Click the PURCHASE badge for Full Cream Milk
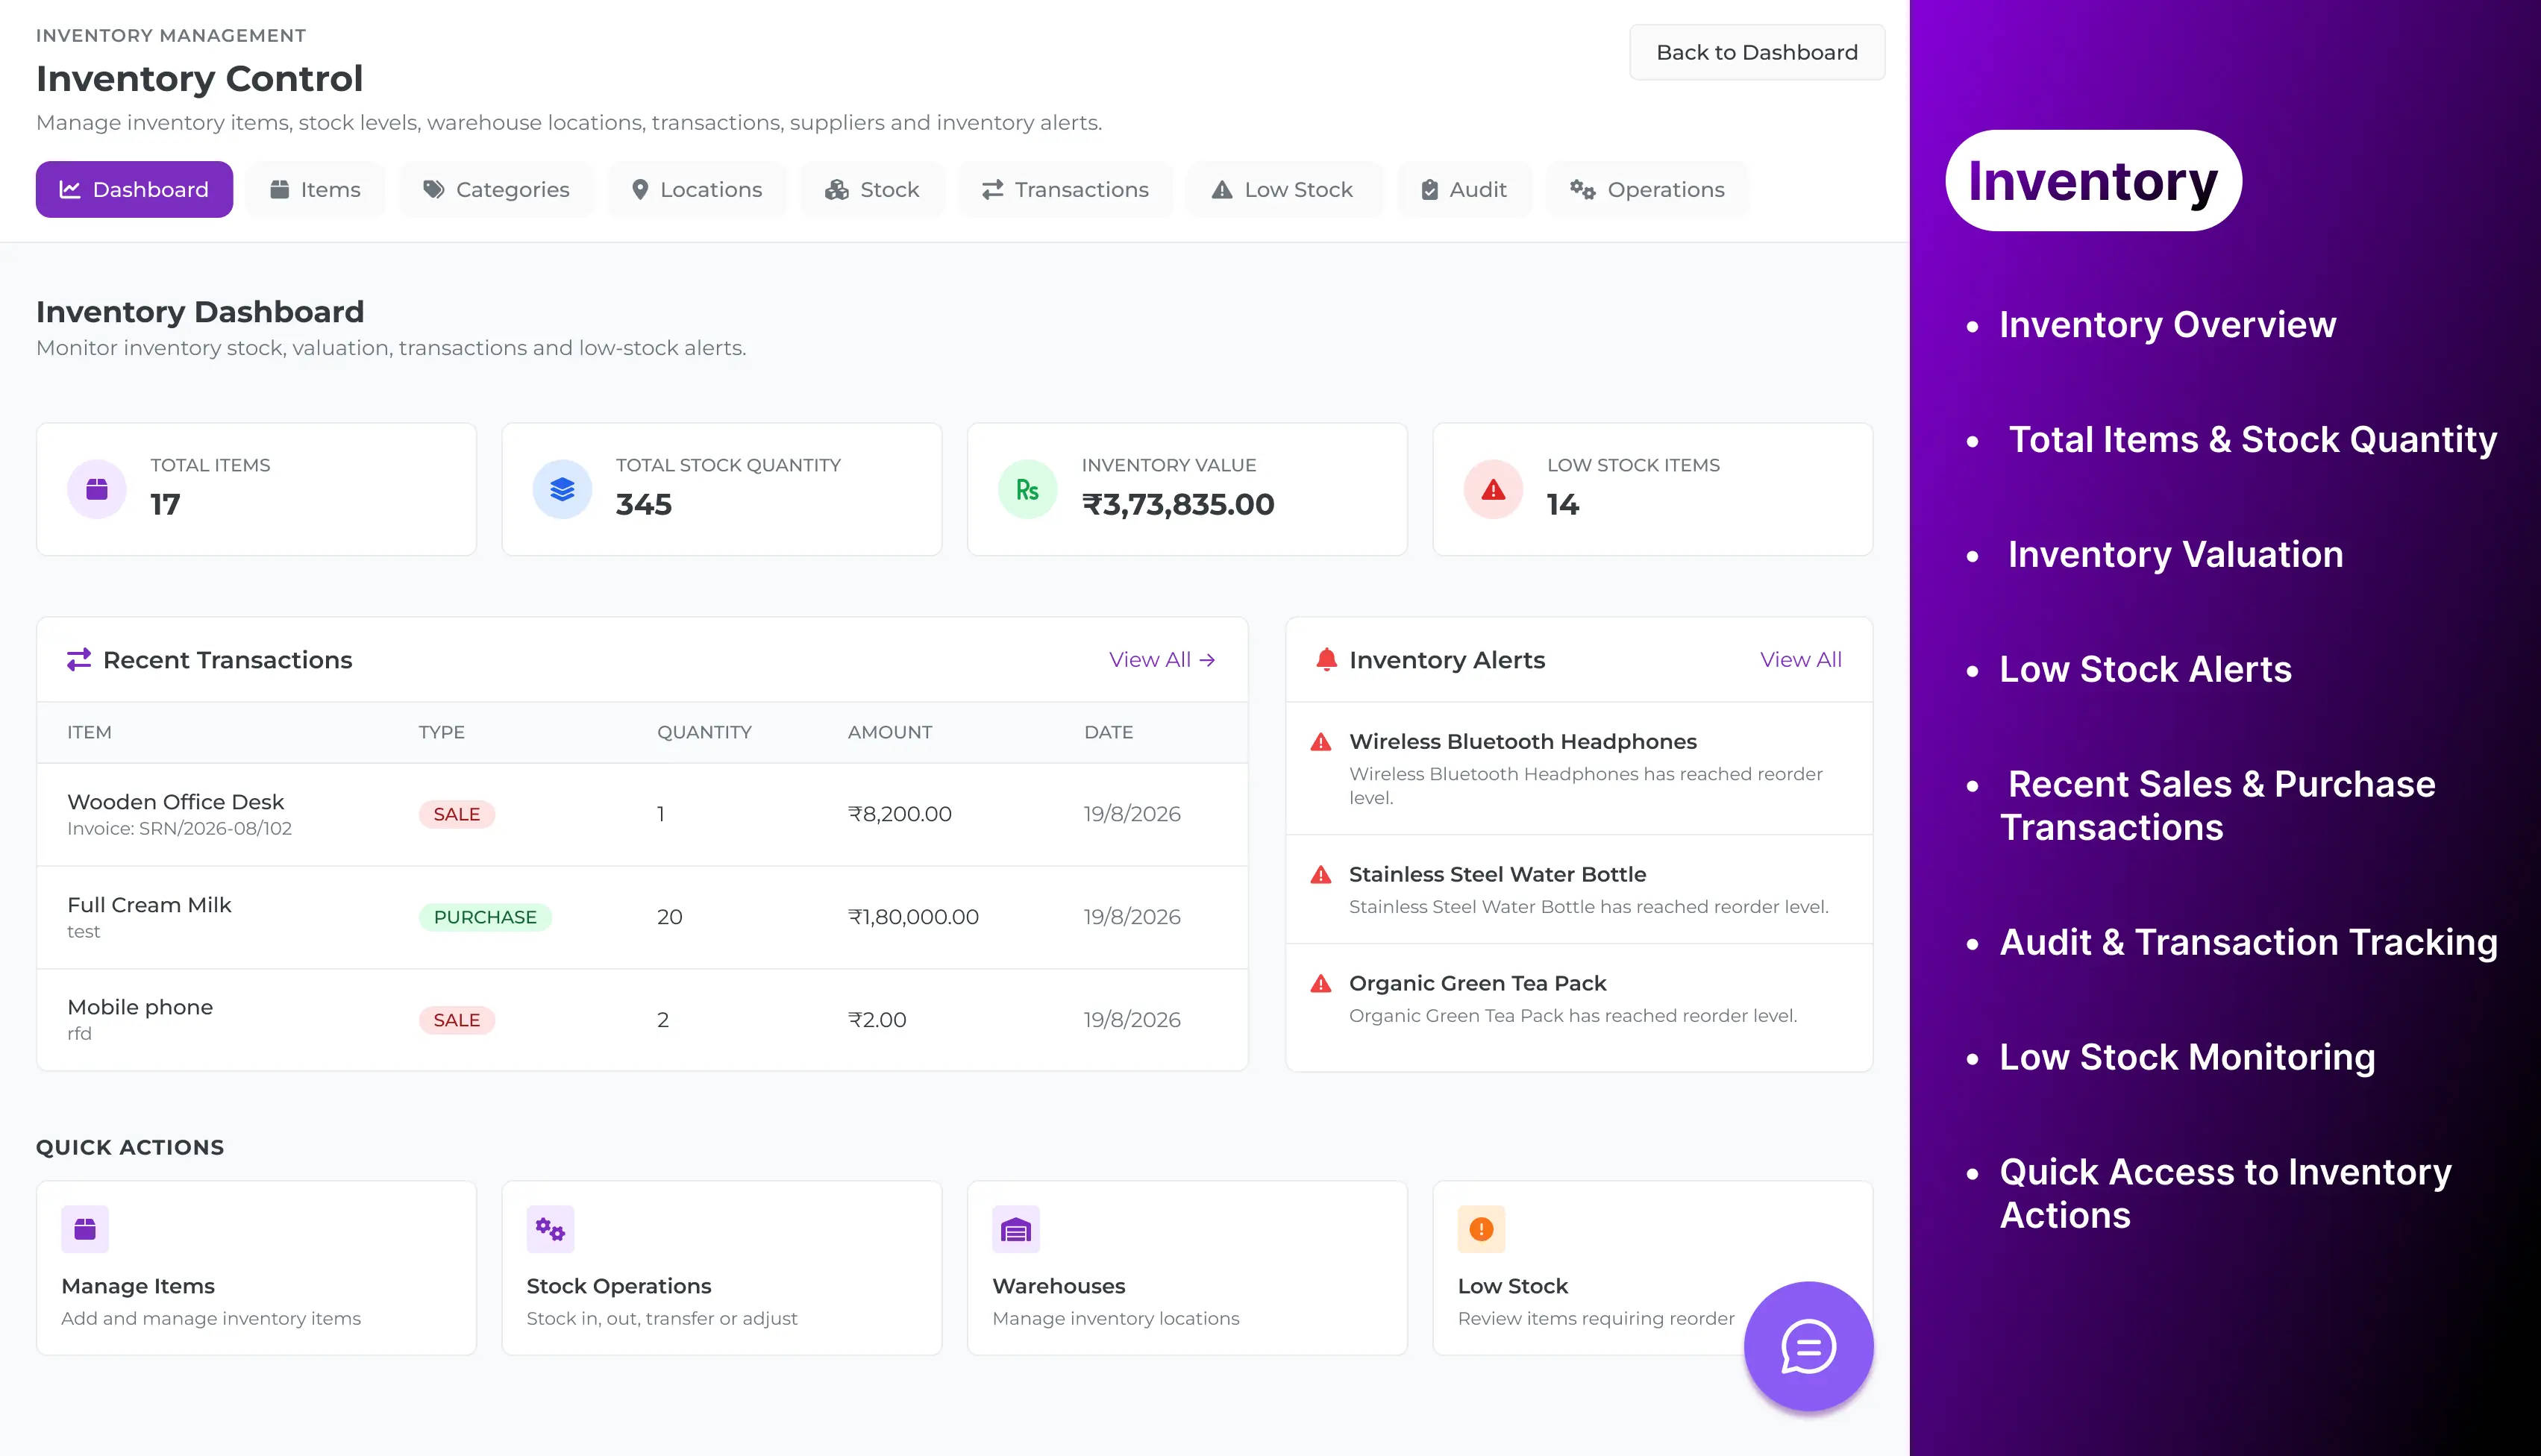Screen dimensions: 2541x1456 (x=485, y=917)
